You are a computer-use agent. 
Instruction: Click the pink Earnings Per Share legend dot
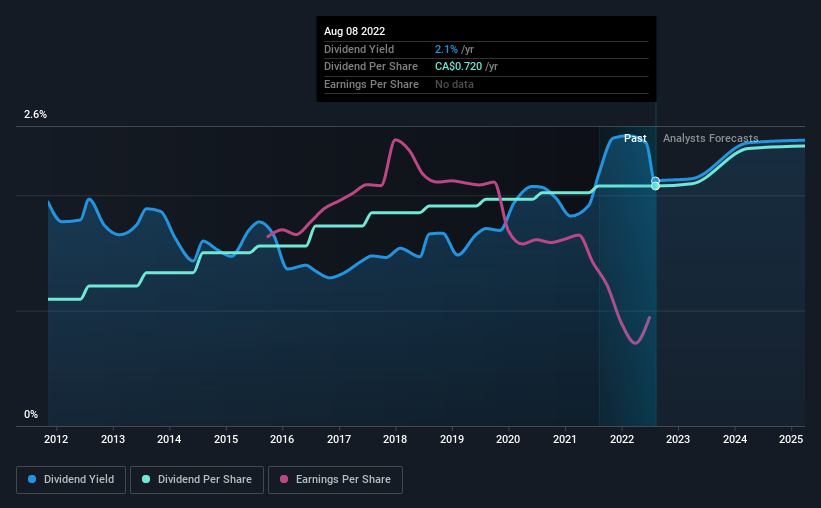(284, 479)
